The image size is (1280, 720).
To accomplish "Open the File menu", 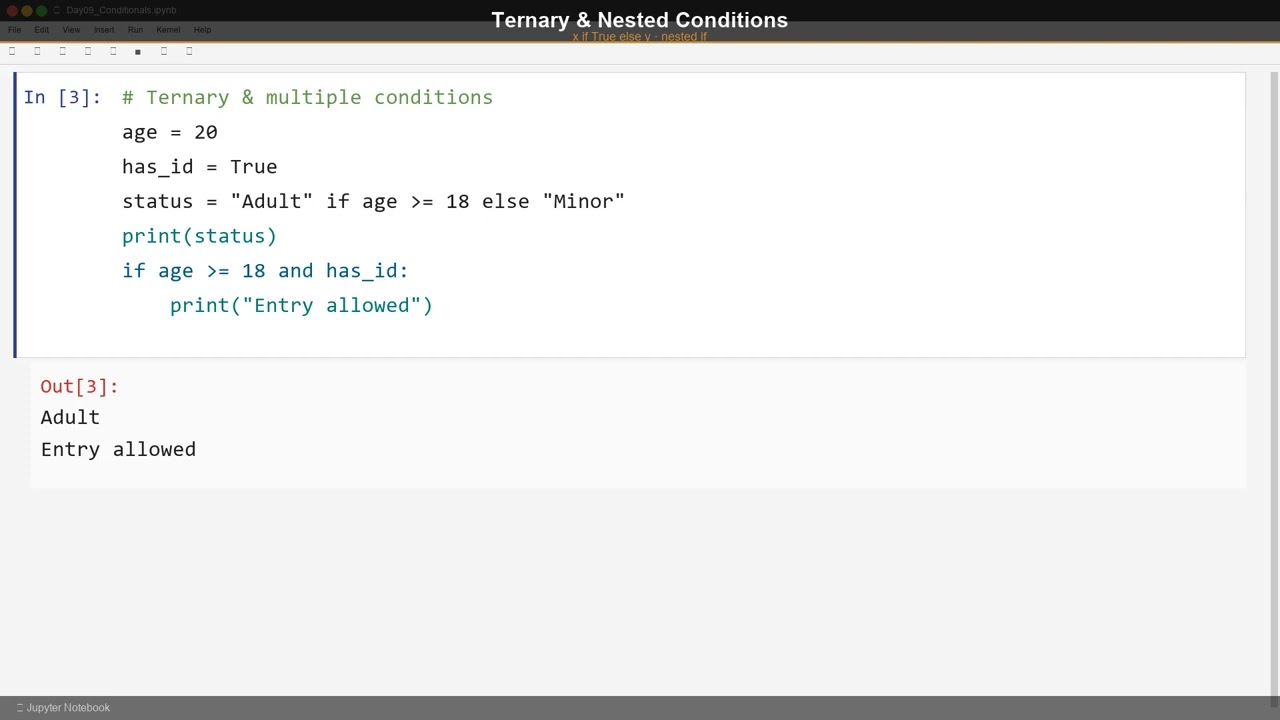I will point(14,30).
